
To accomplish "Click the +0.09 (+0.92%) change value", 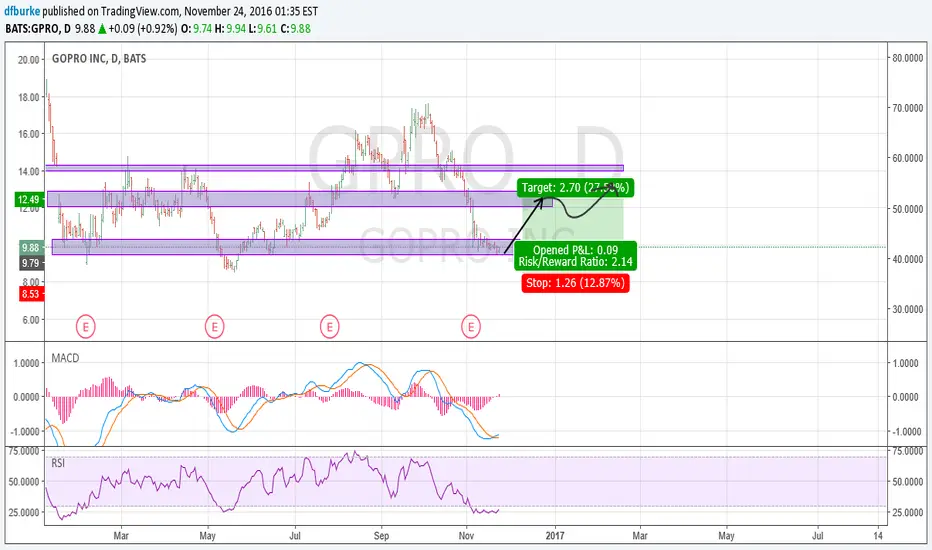I will pyautogui.click(x=143, y=29).
